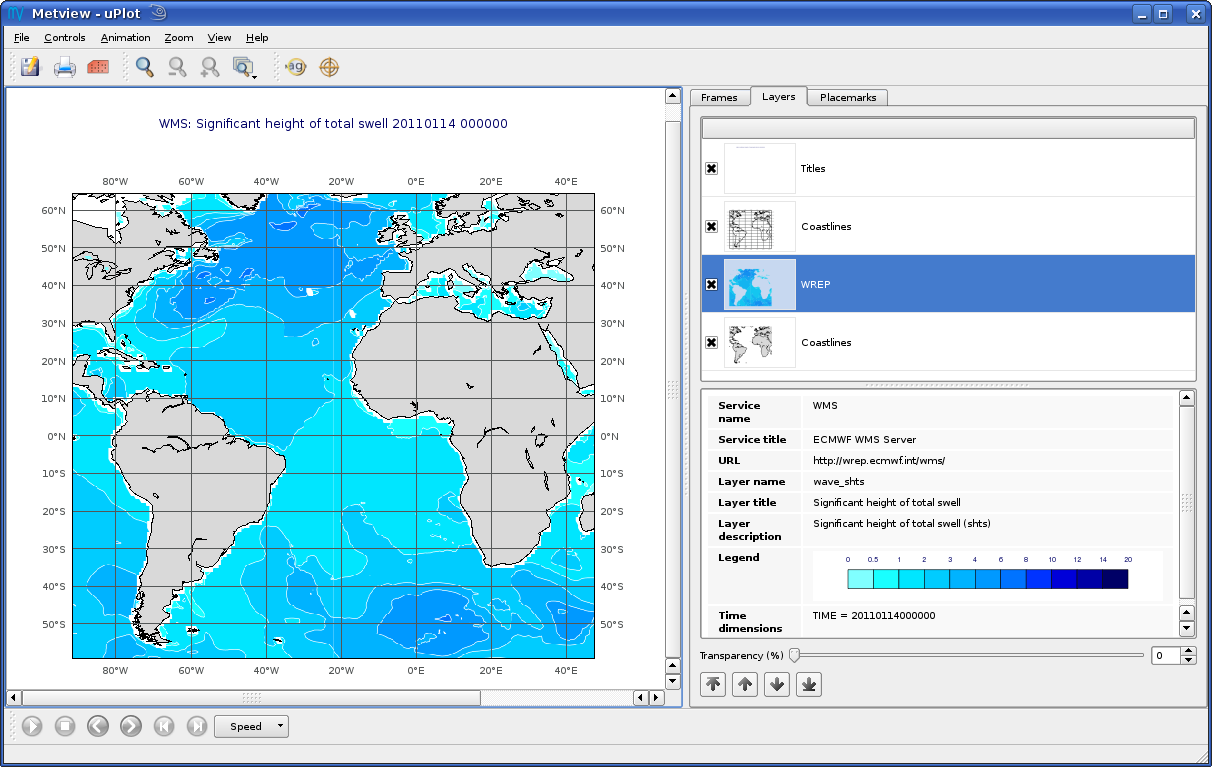Click the red grid macro icon
The width and height of the screenshot is (1212, 767).
tap(98, 67)
